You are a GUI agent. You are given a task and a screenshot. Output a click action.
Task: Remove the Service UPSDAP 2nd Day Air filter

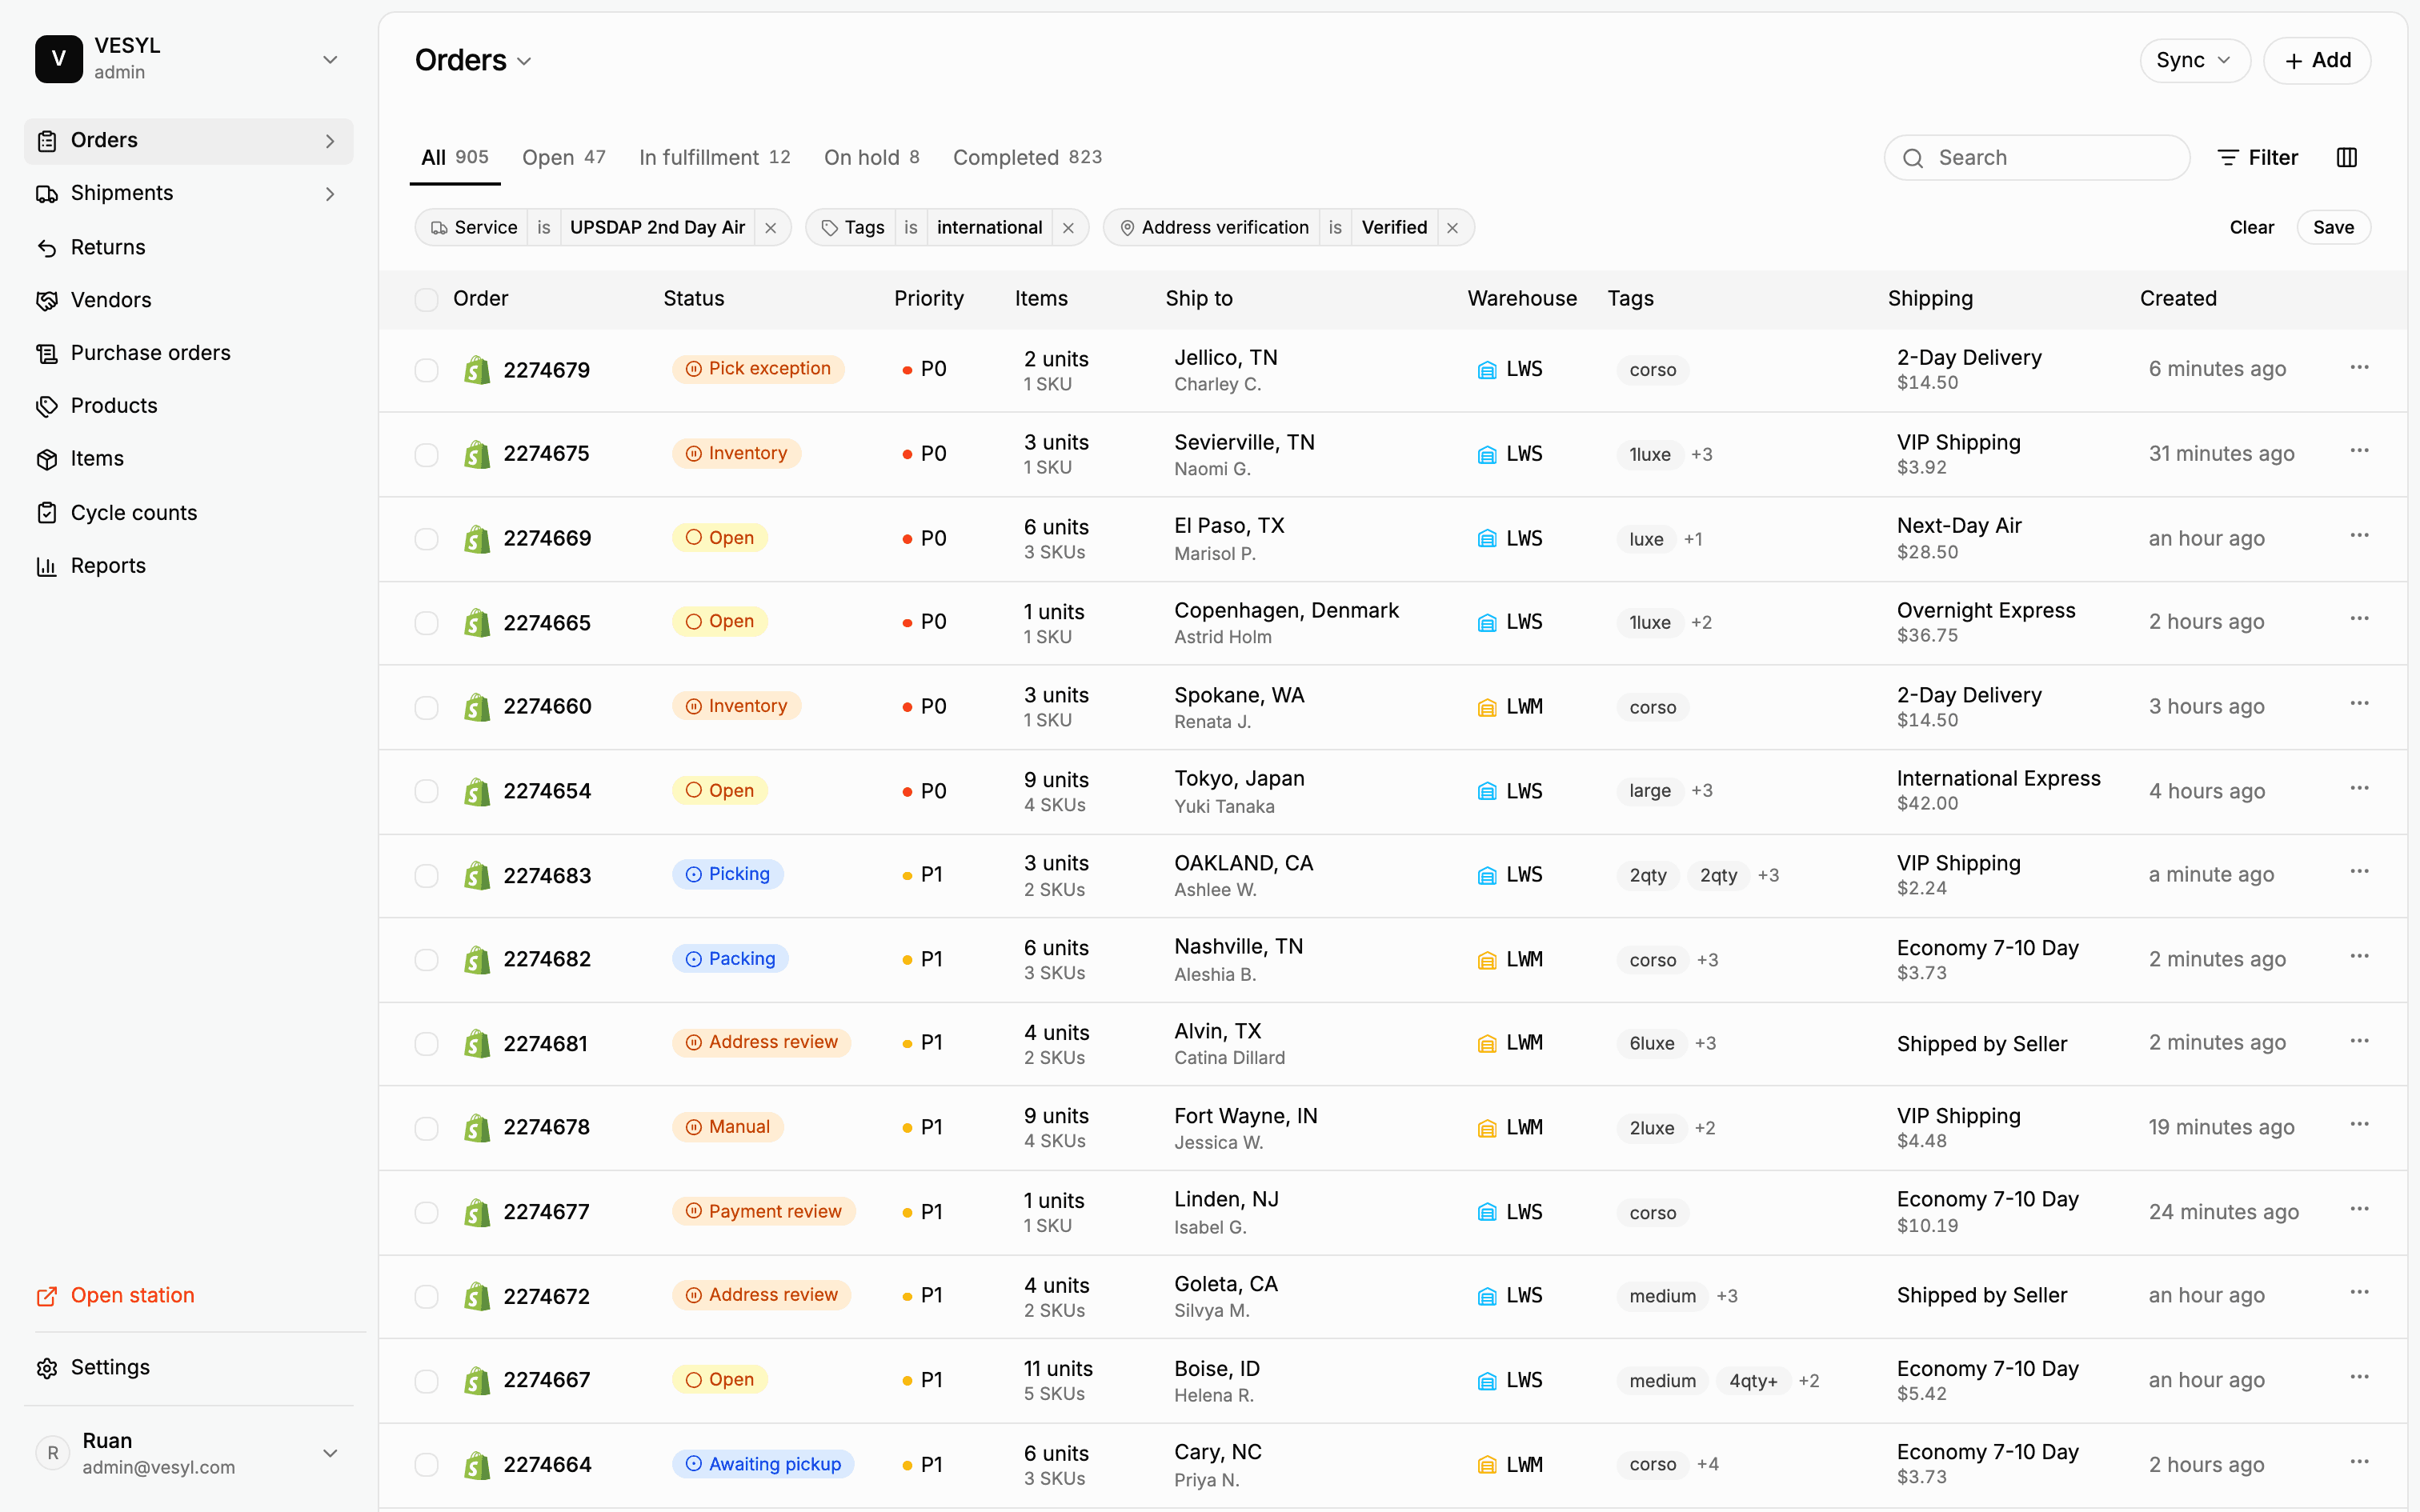point(771,228)
